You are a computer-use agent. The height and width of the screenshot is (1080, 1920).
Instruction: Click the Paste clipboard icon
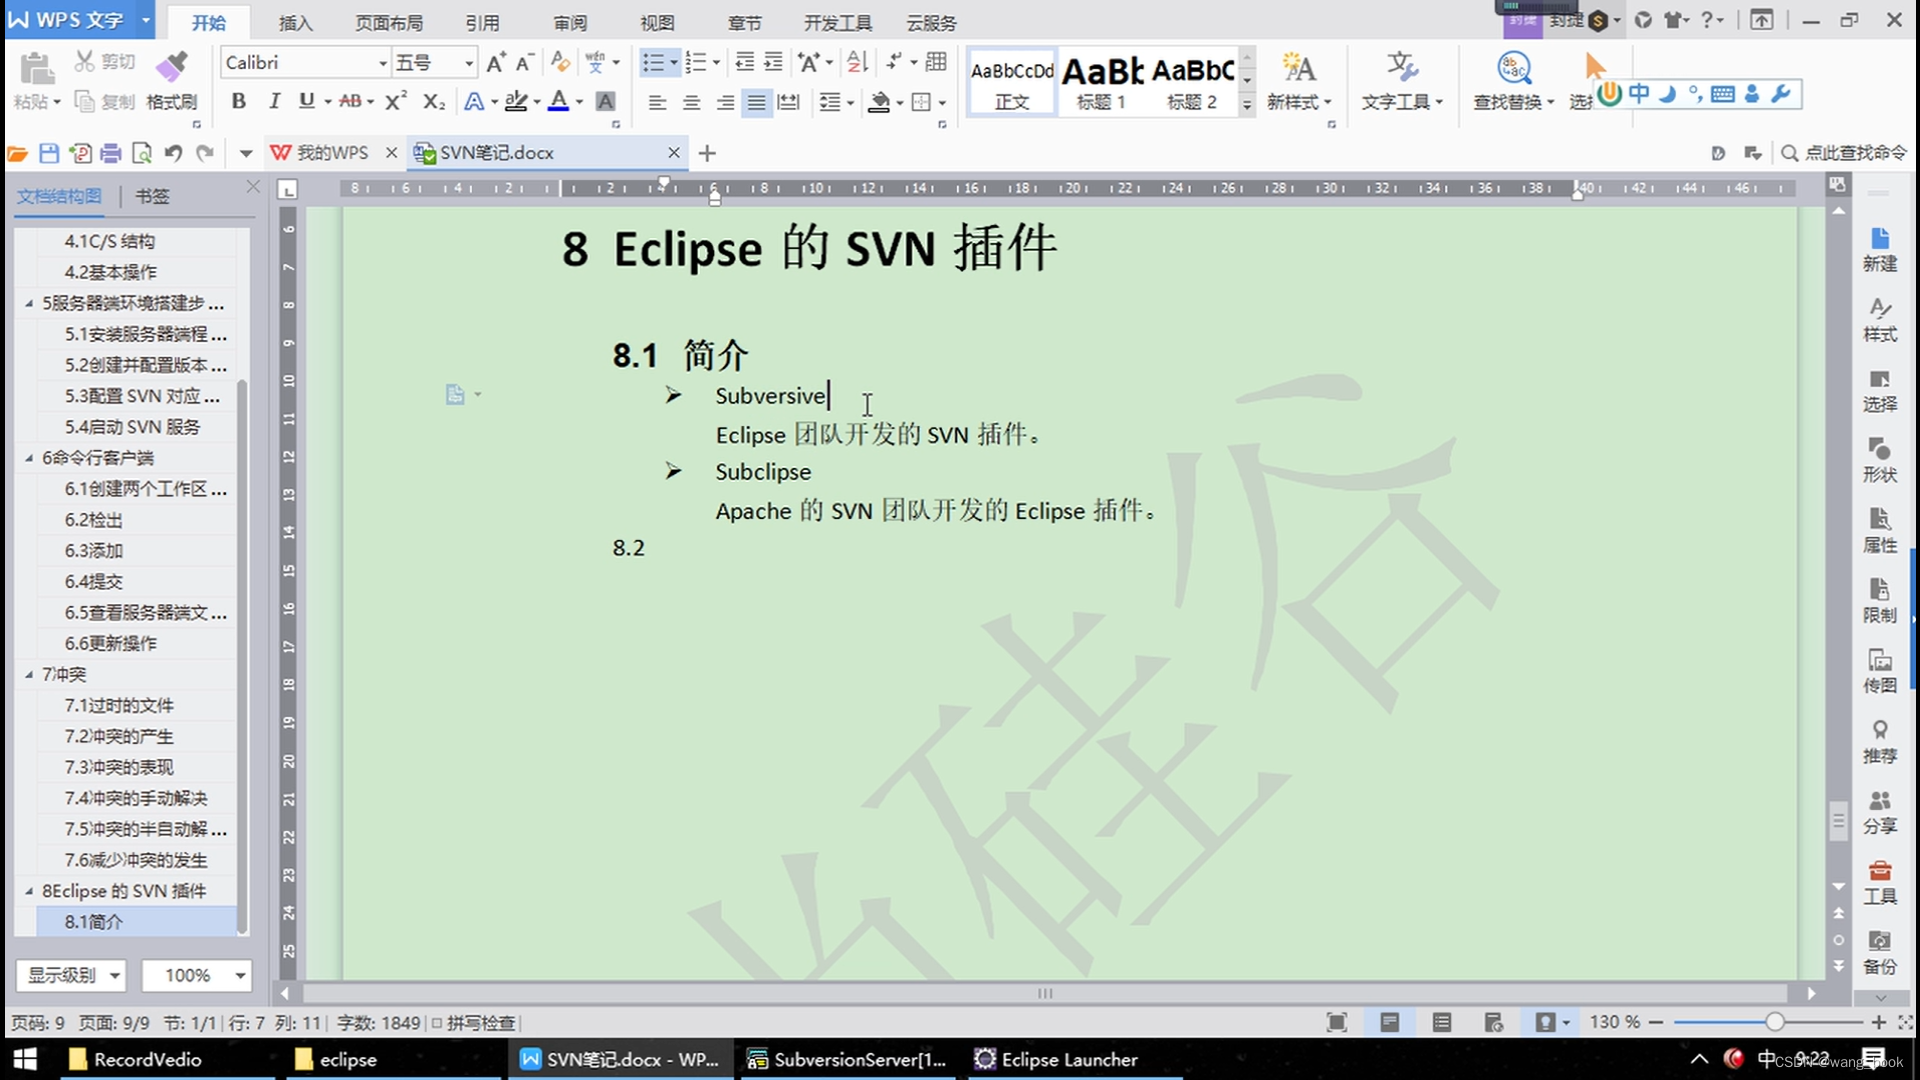pyautogui.click(x=36, y=68)
